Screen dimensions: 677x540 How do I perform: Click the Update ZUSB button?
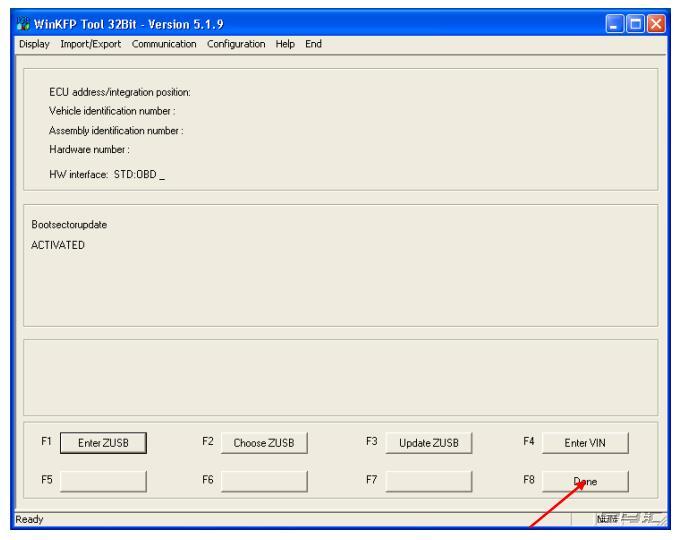click(x=429, y=443)
